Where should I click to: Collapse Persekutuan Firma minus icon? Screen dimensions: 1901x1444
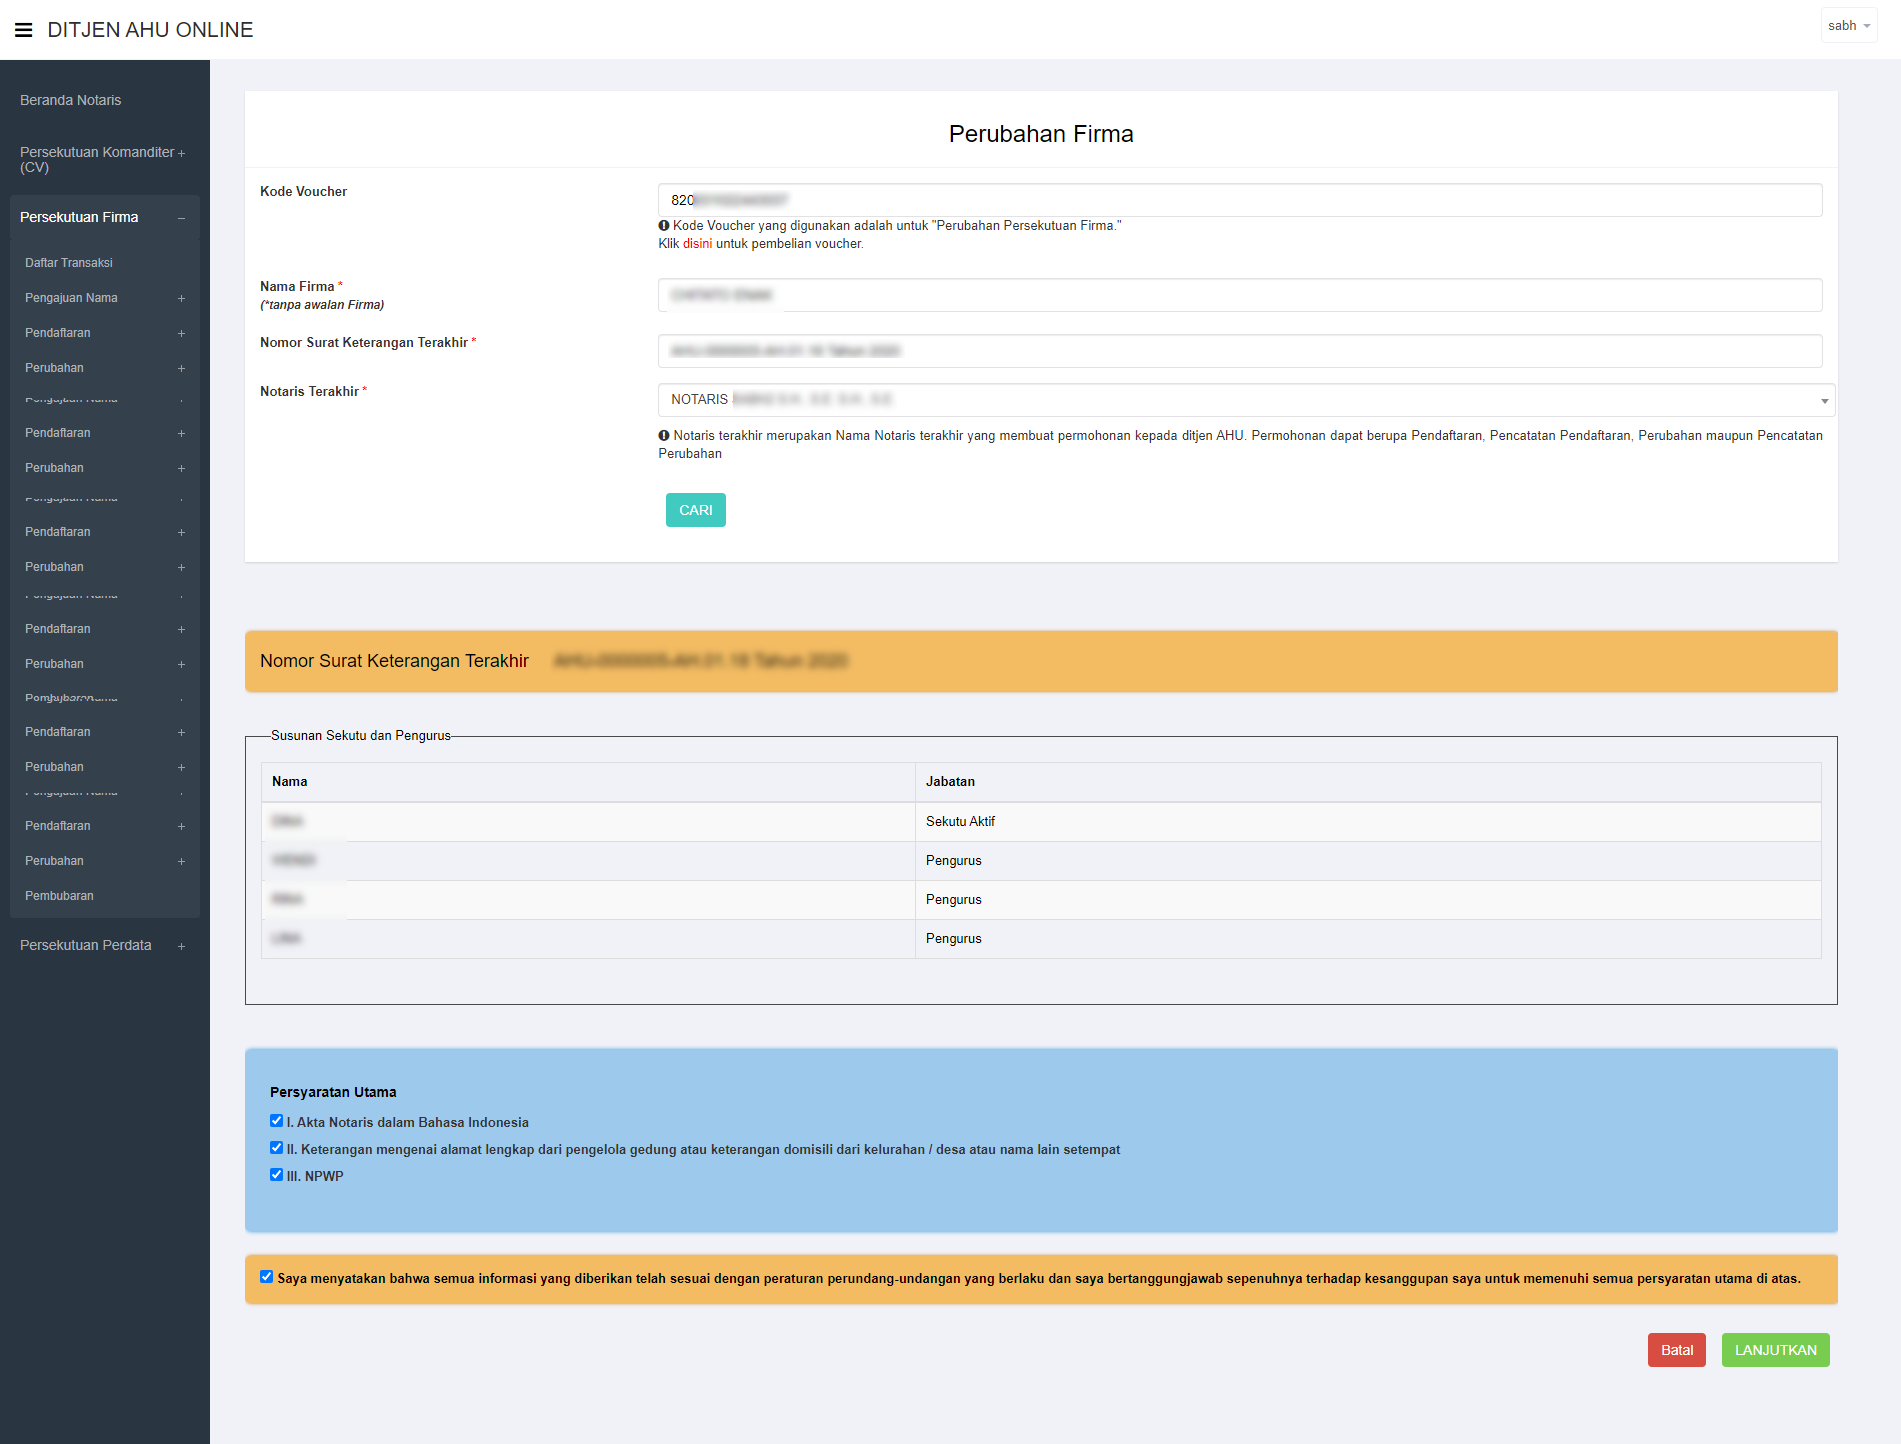coord(181,218)
